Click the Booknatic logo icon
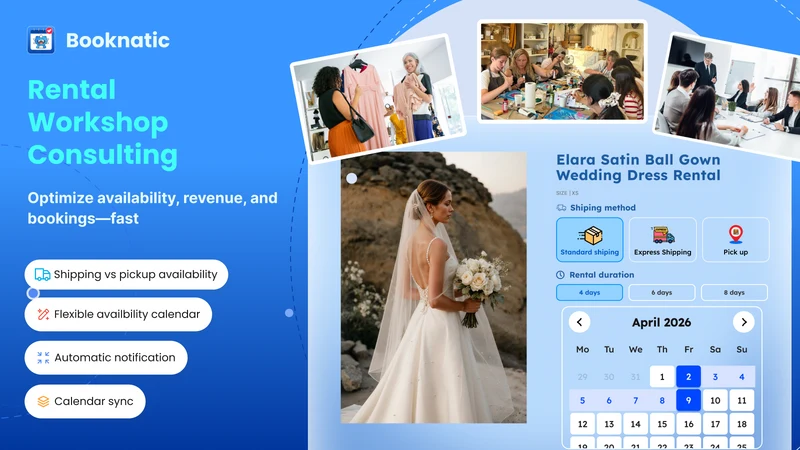Viewport: 800px width, 450px height. click(x=41, y=40)
